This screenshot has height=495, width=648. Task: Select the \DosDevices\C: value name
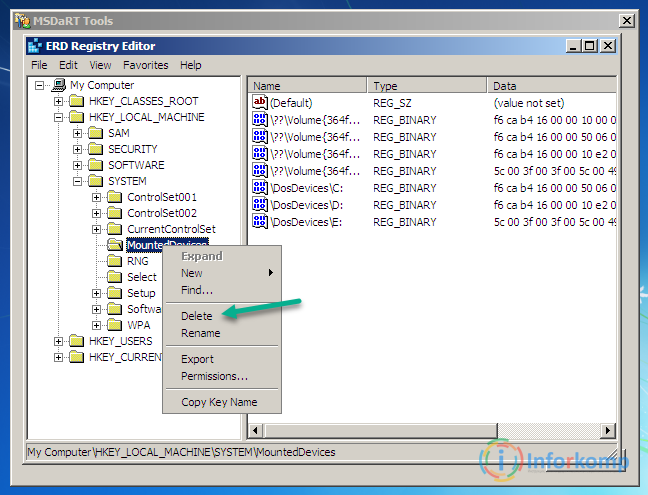(x=307, y=188)
